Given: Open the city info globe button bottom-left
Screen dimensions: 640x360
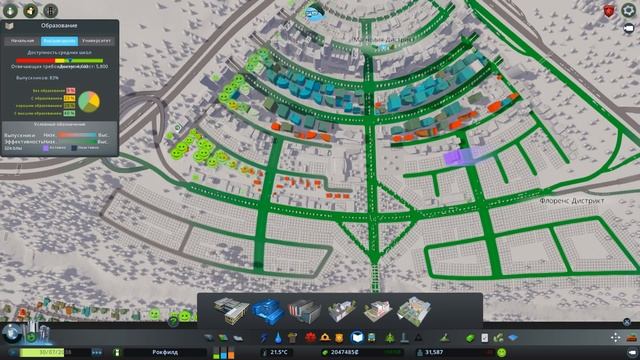Looking at the screenshot, I should (11, 333).
